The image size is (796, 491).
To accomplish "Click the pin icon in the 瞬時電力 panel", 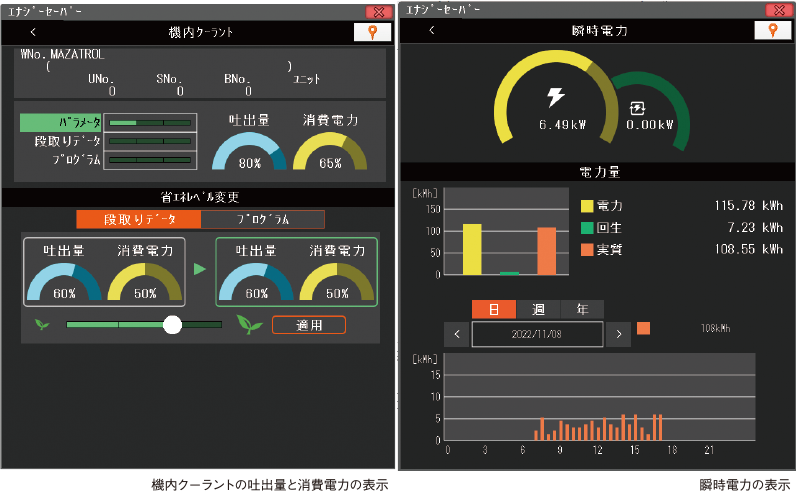I will point(772,30).
